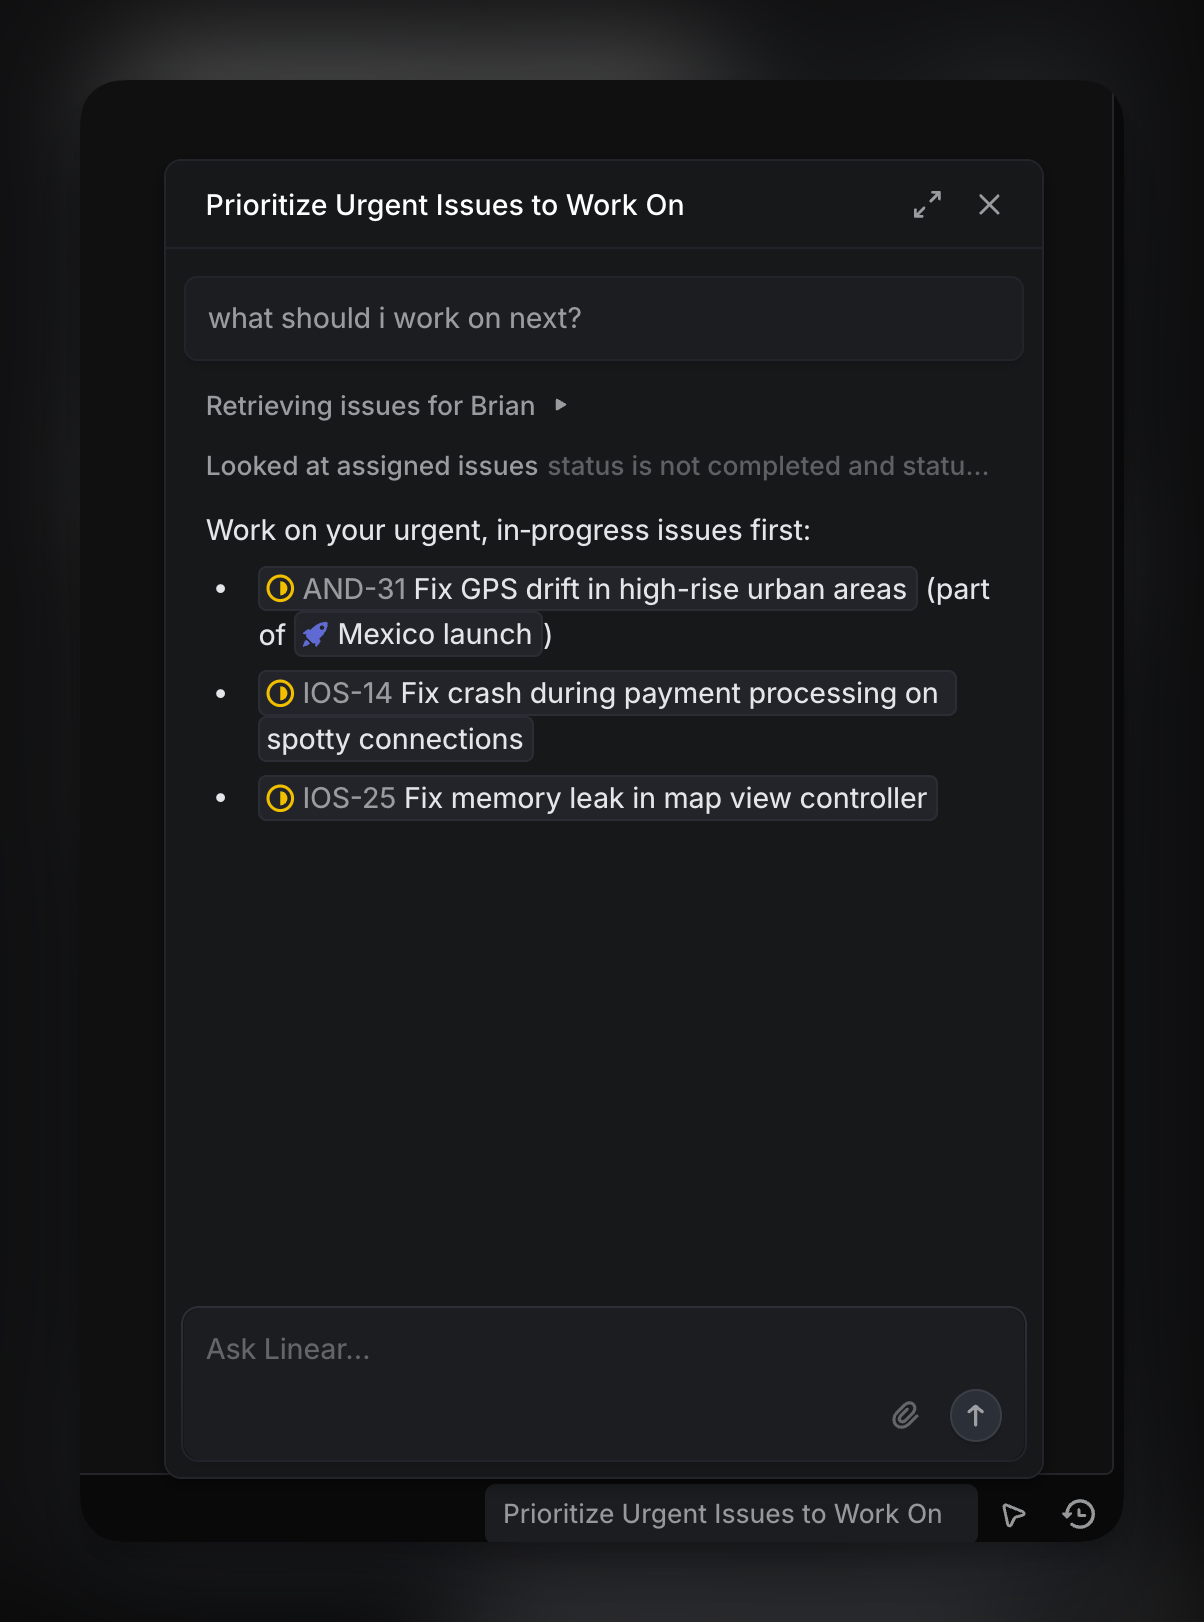Click the rocket icon for Mexico launch
The image size is (1204, 1622).
(x=315, y=635)
